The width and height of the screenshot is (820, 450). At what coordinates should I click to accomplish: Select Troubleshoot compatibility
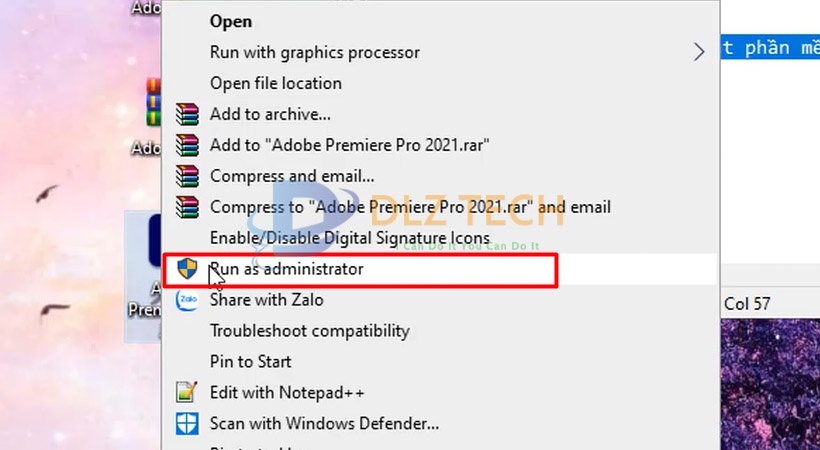click(309, 330)
